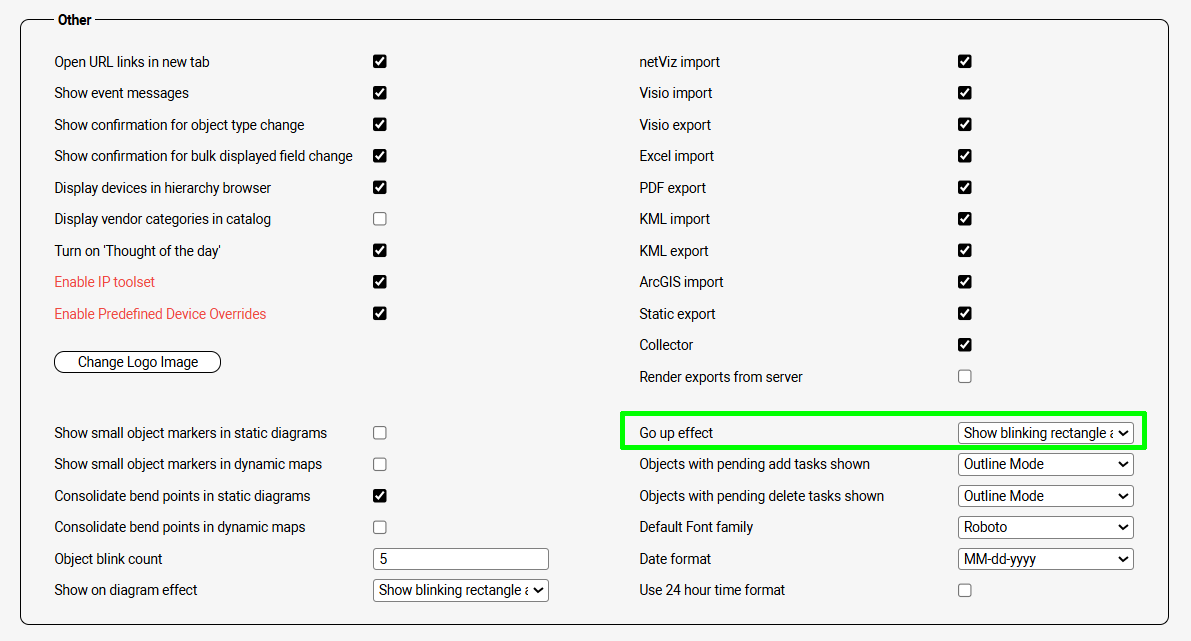Uncheck the ArcGIS import checkbox
Image resolution: width=1191 pixels, height=641 pixels.
(965, 282)
